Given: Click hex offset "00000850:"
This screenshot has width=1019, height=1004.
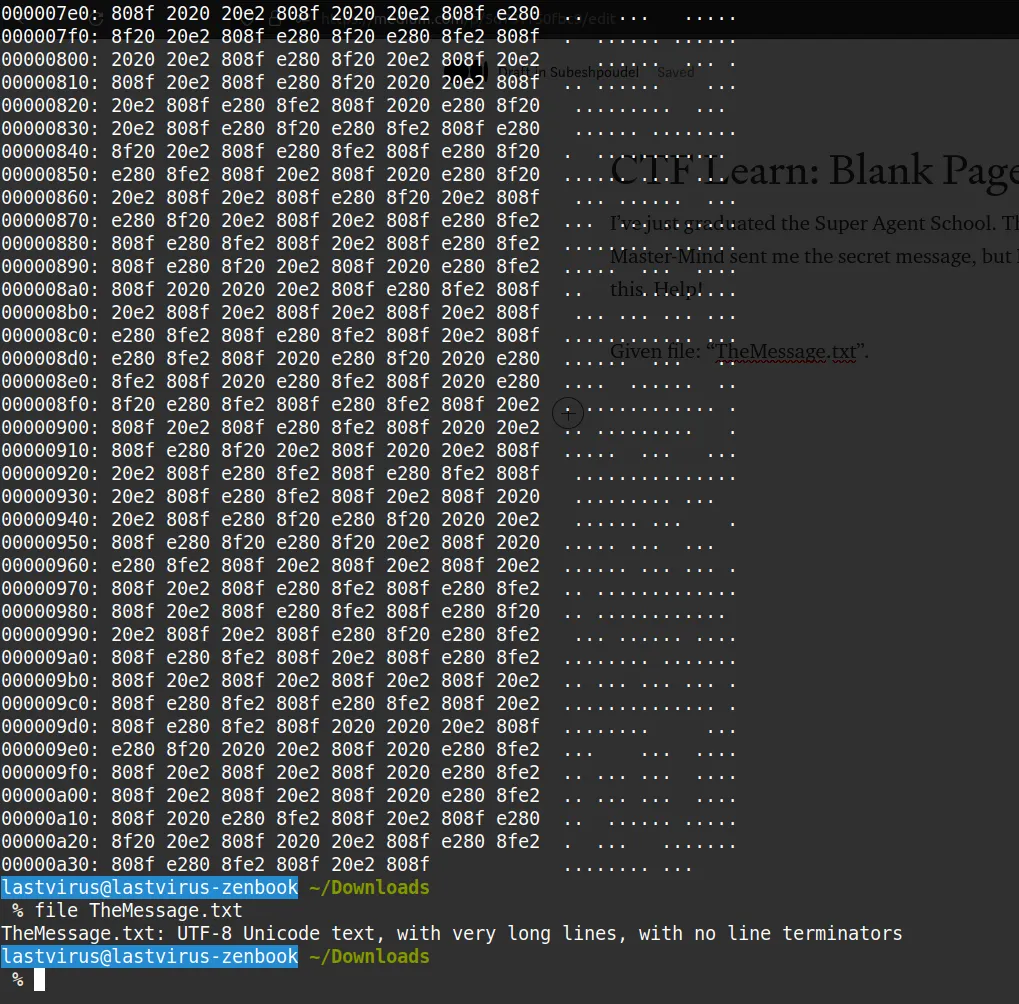Looking at the screenshot, I should [50, 174].
